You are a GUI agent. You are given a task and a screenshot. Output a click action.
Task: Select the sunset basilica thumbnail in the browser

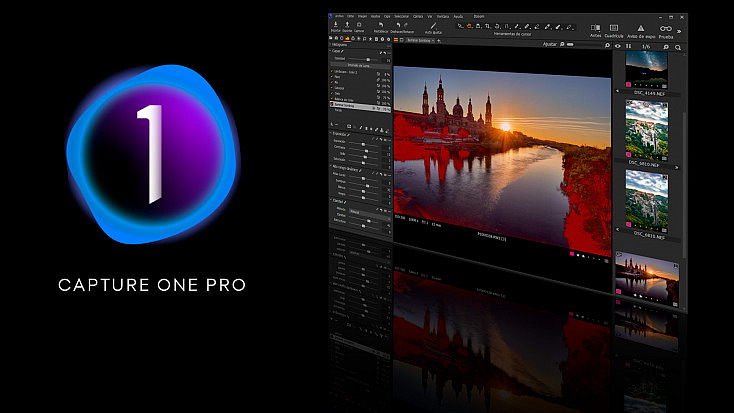pos(646,279)
